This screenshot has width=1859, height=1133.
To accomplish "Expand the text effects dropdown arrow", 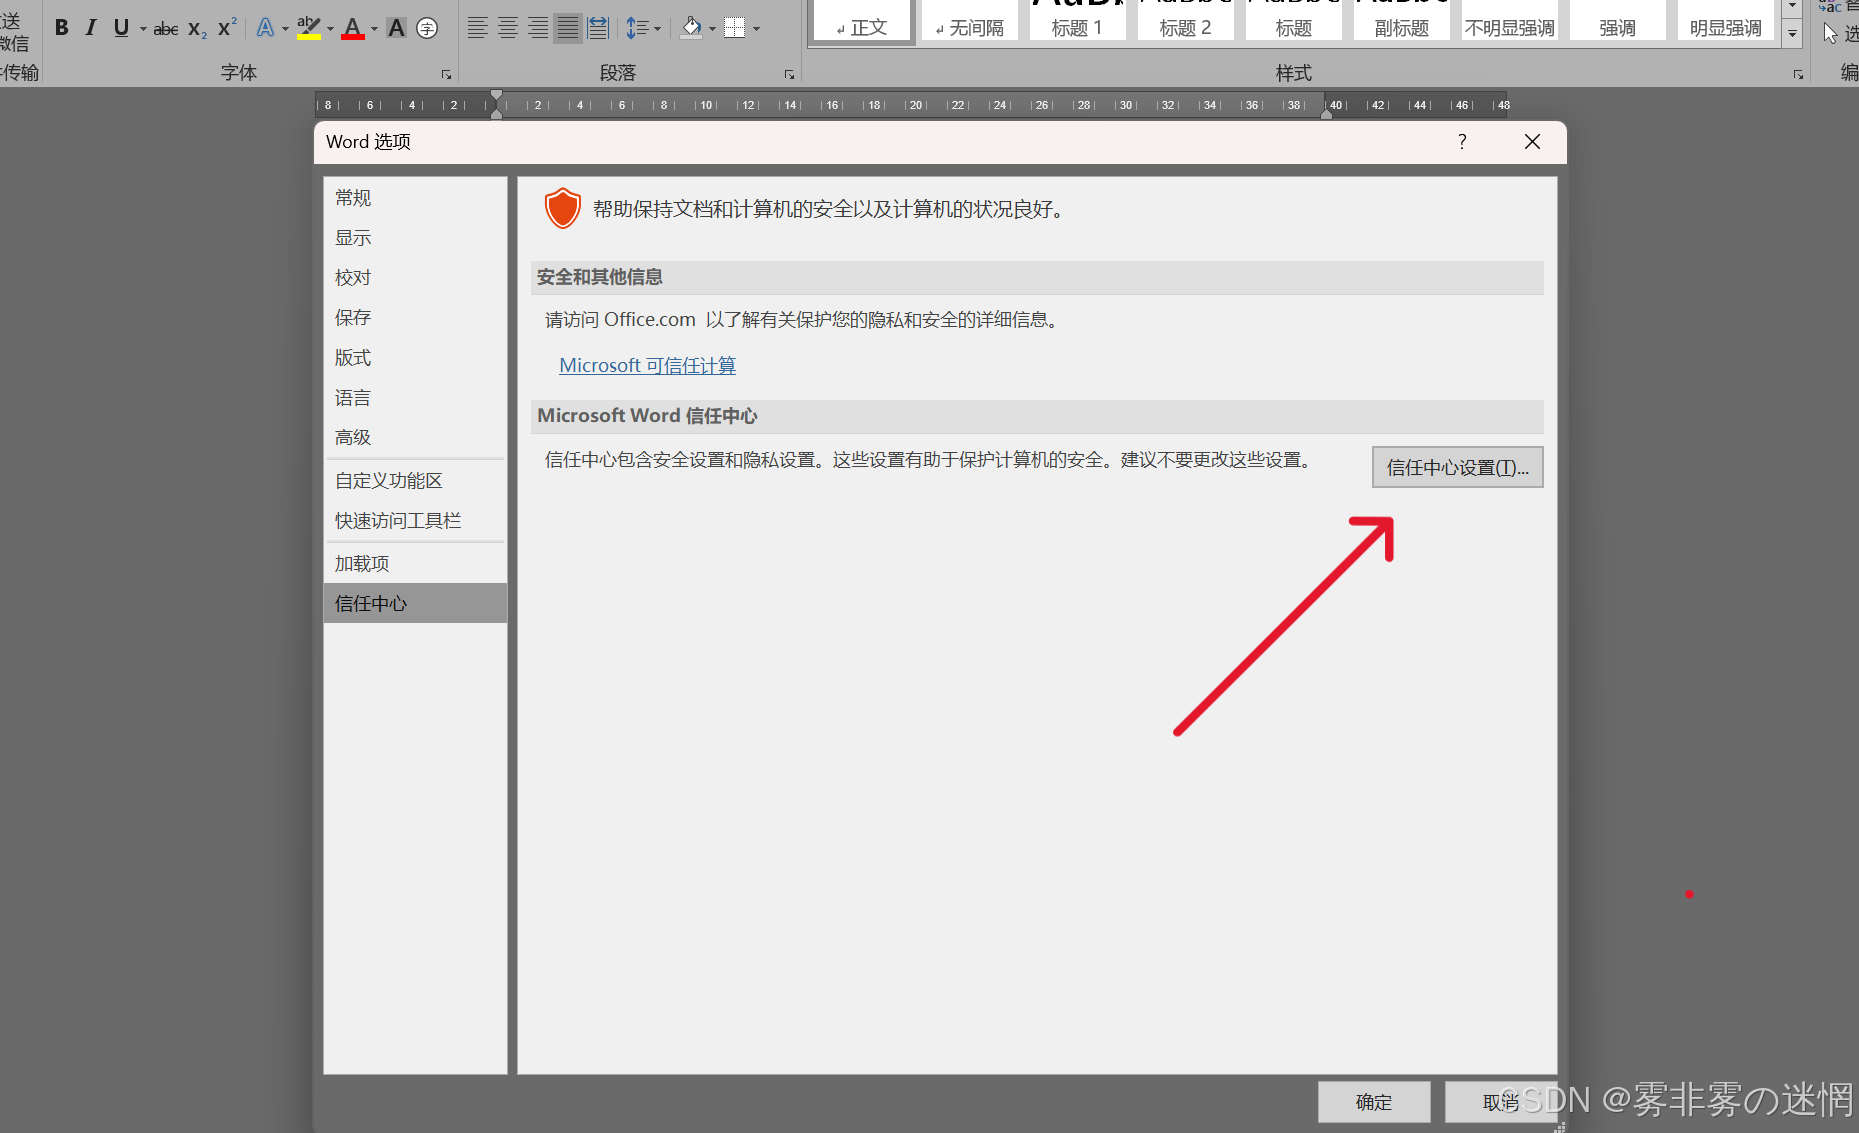I will click(x=285, y=29).
